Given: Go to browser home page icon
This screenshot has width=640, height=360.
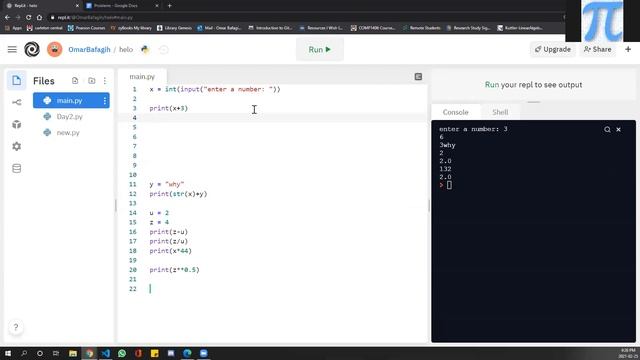Looking at the screenshot, I should coord(39,18).
